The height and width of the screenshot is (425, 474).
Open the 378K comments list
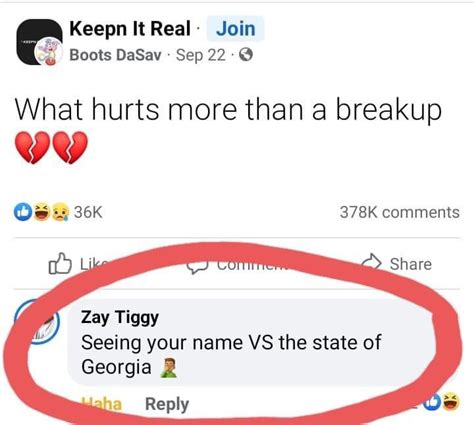[400, 212]
